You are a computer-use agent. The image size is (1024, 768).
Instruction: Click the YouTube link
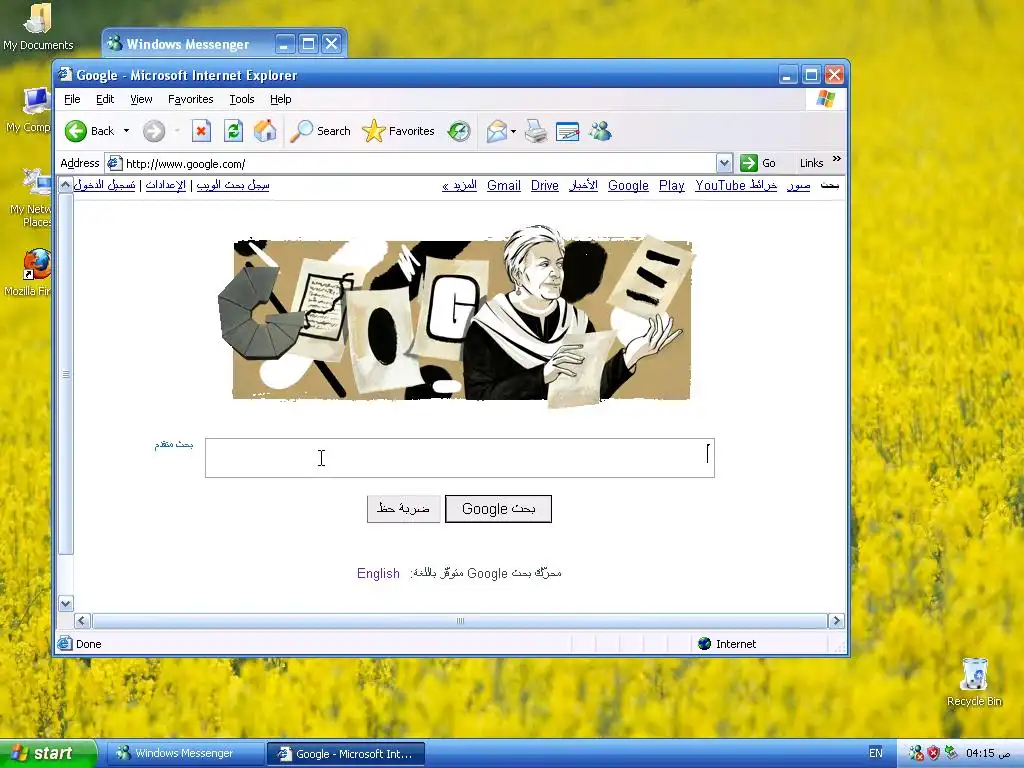click(x=720, y=185)
